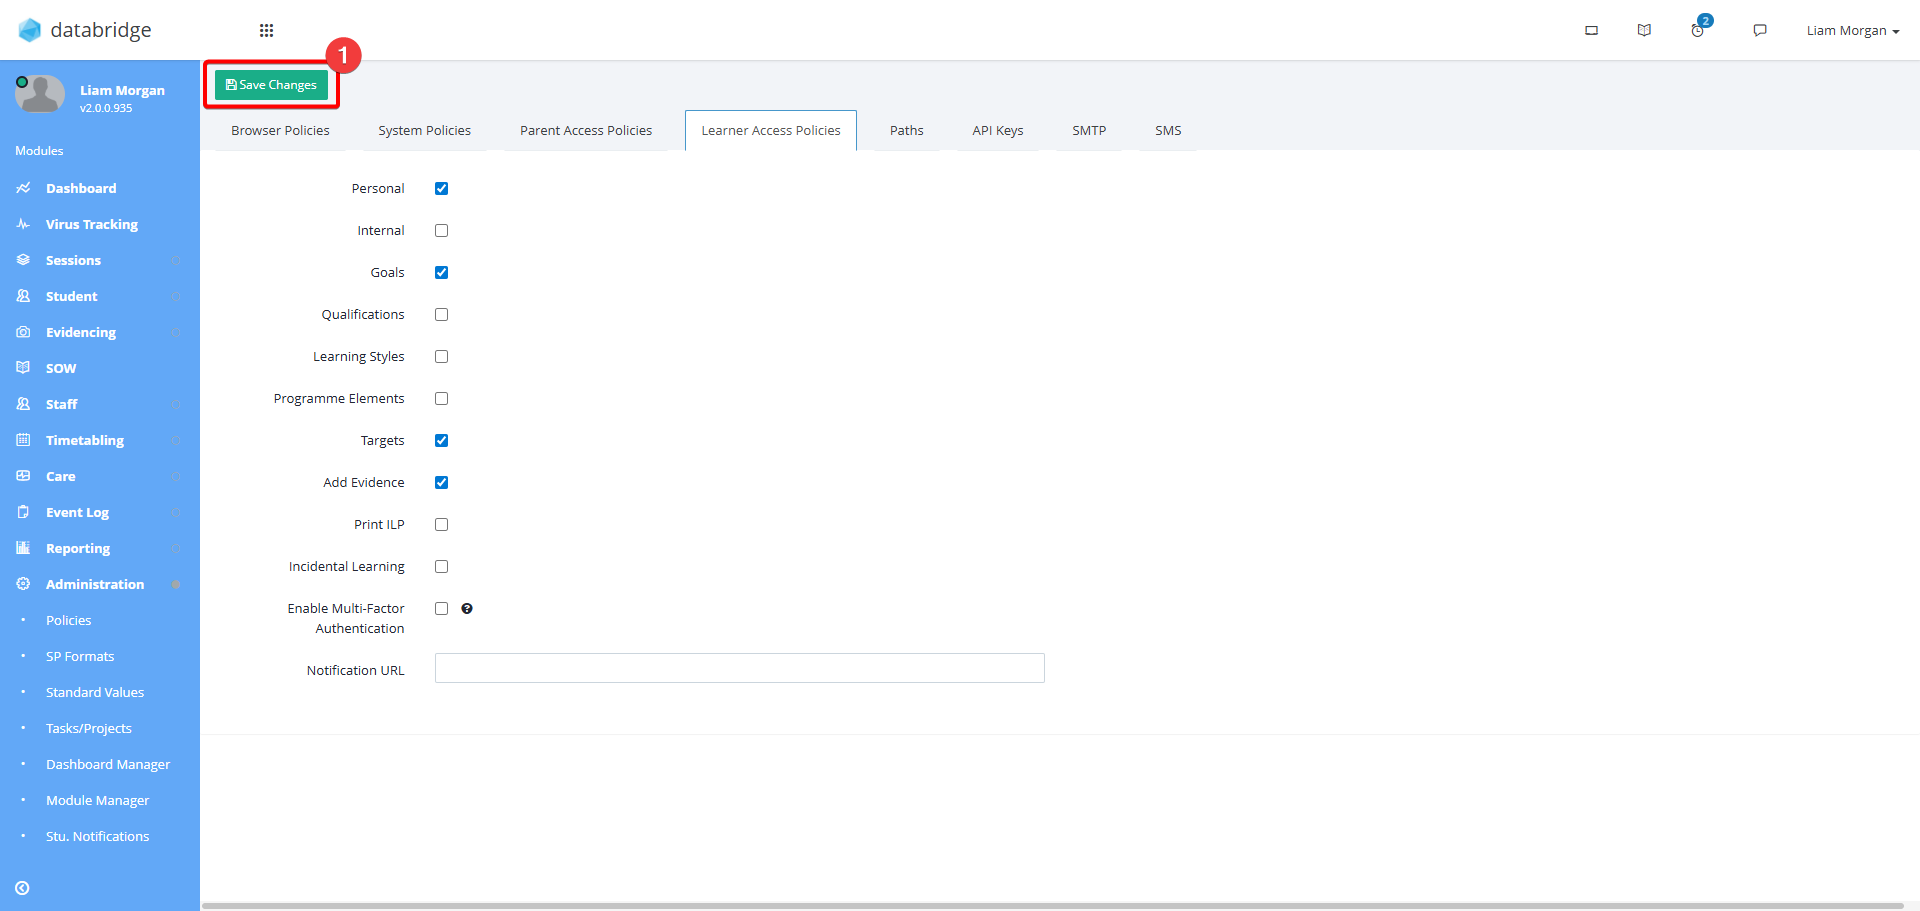The image size is (1920, 911).
Task: Open the Liam Morgan user dropdown
Action: (x=1852, y=30)
